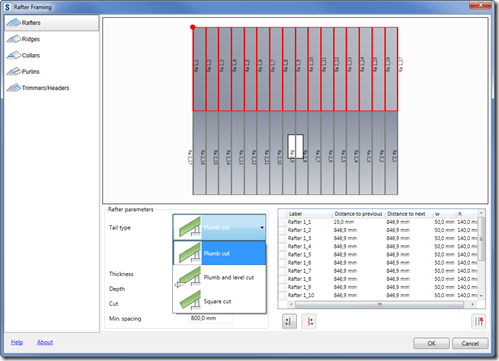Click the S application icon in title bar
This screenshot has width=499, height=361.
(7, 7)
